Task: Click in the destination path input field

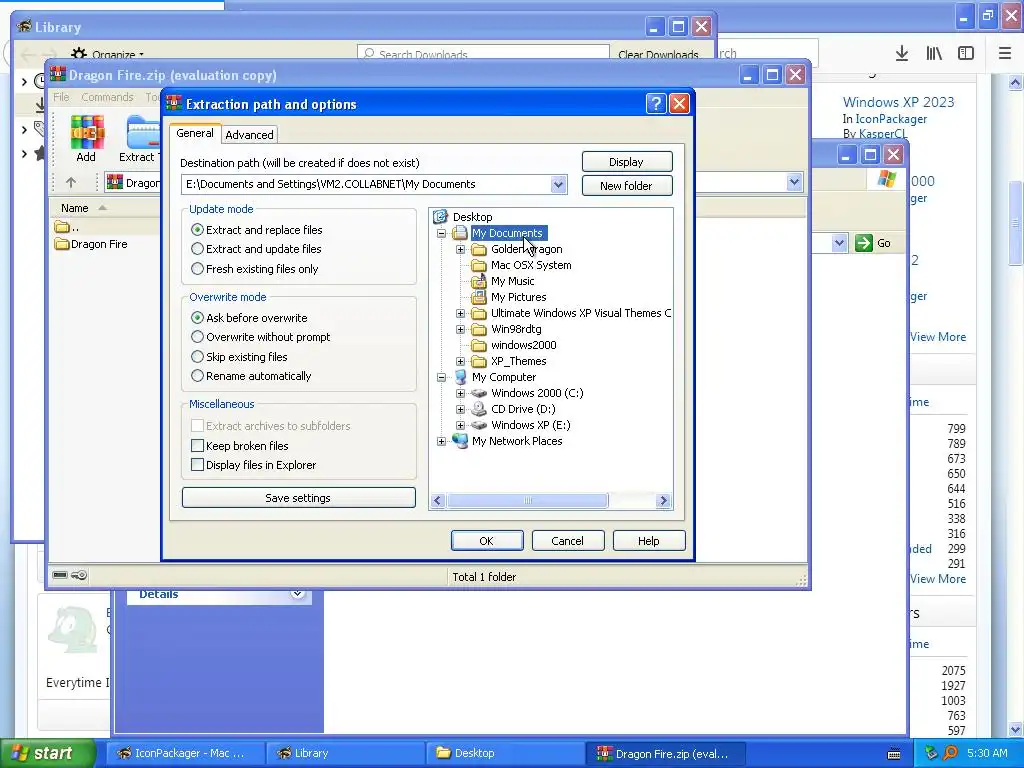Action: tap(366, 185)
